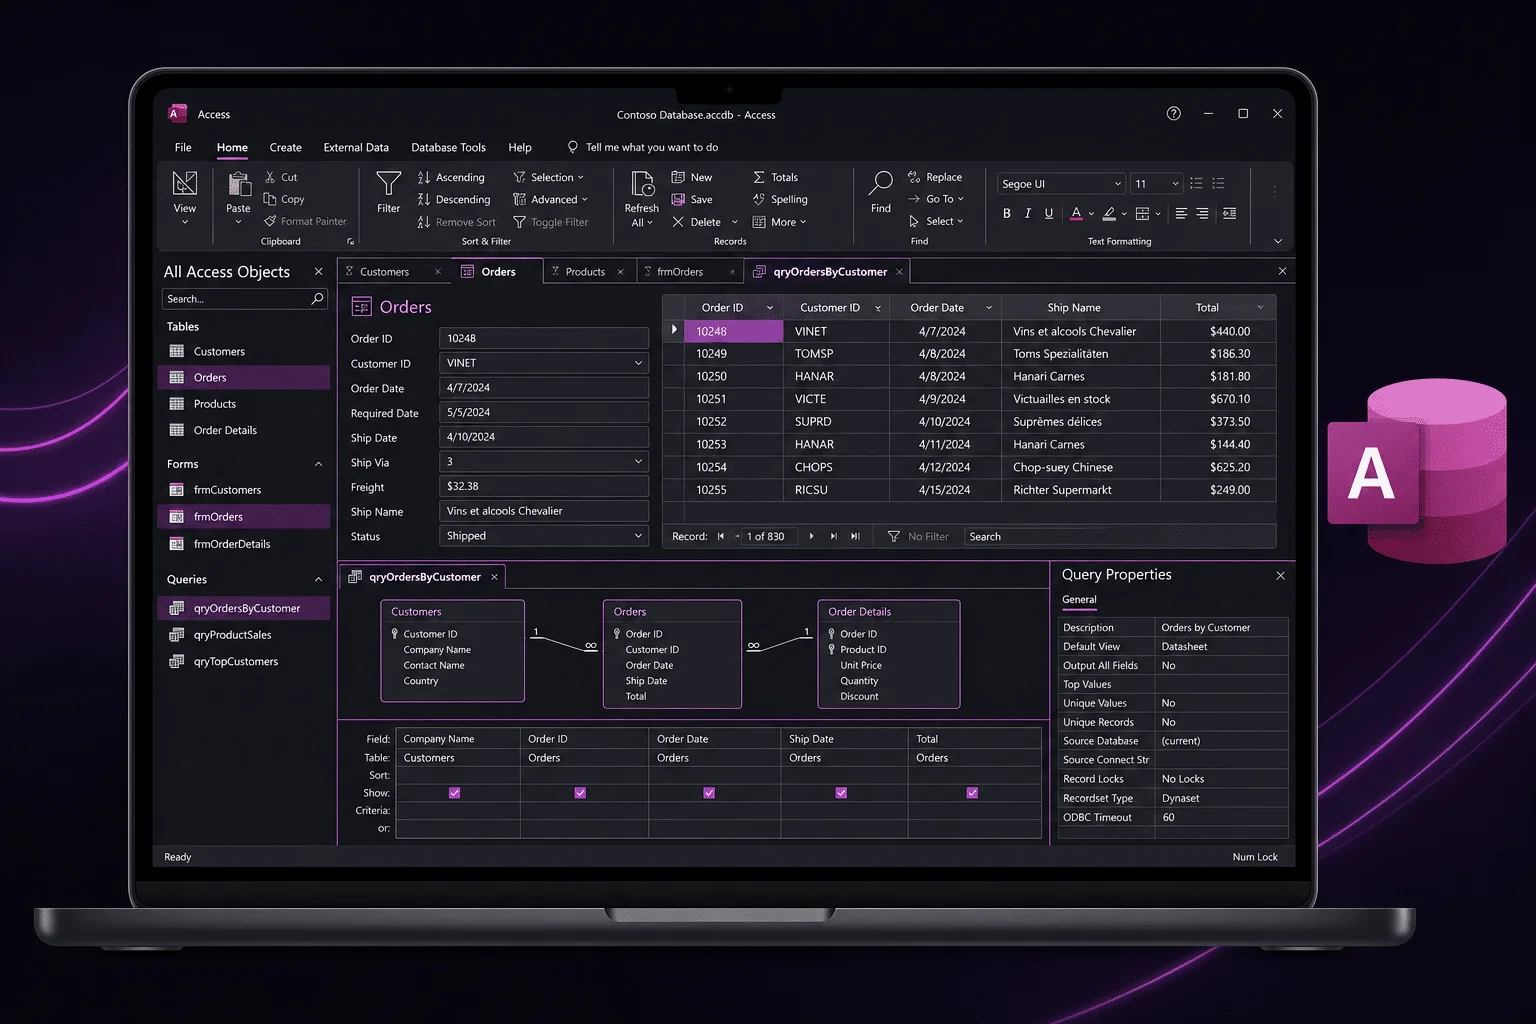Click the Delete record command
Viewport: 1536px width, 1024px height.
click(x=696, y=222)
